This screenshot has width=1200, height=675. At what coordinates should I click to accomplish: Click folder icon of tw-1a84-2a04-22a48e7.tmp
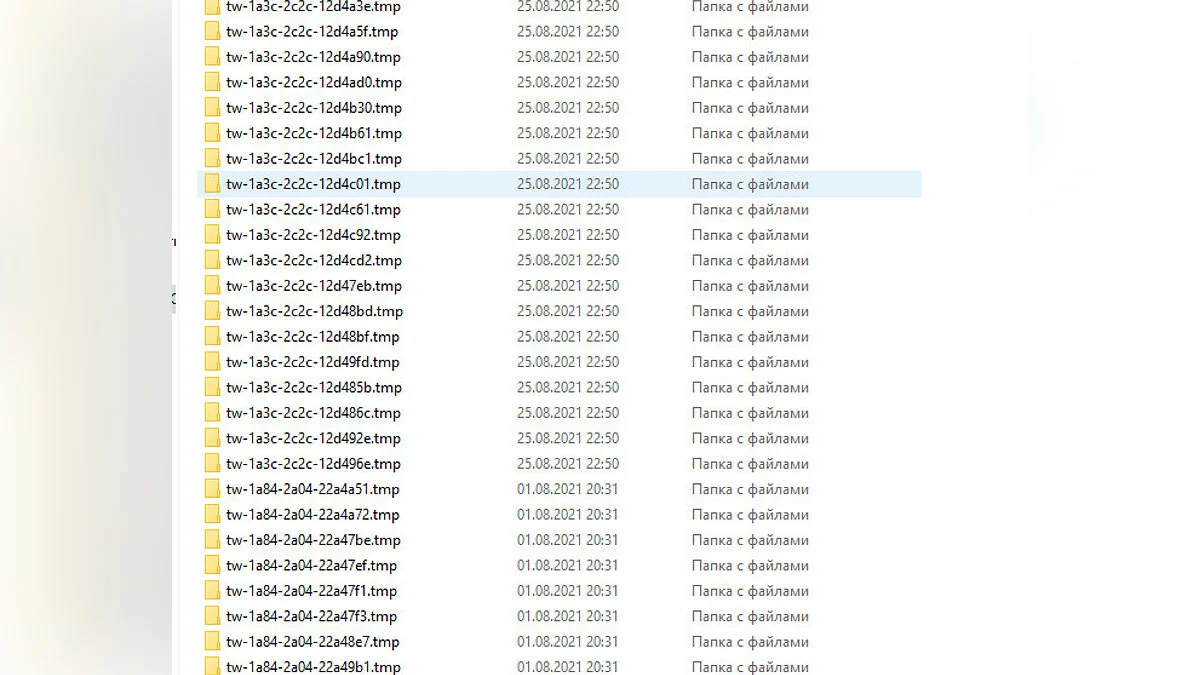[x=212, y=642]
